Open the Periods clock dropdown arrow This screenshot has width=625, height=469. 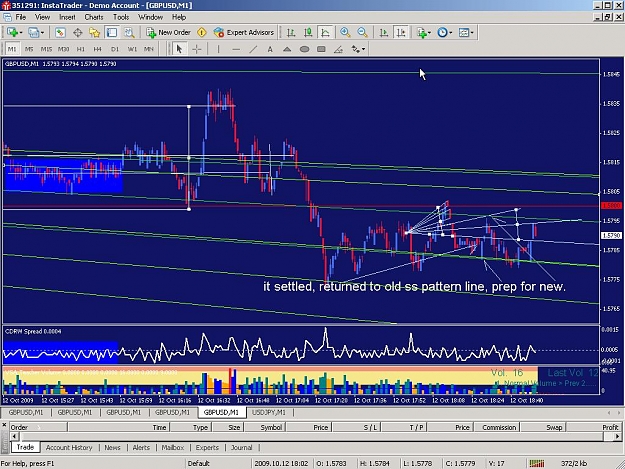[x=450, y=33]
